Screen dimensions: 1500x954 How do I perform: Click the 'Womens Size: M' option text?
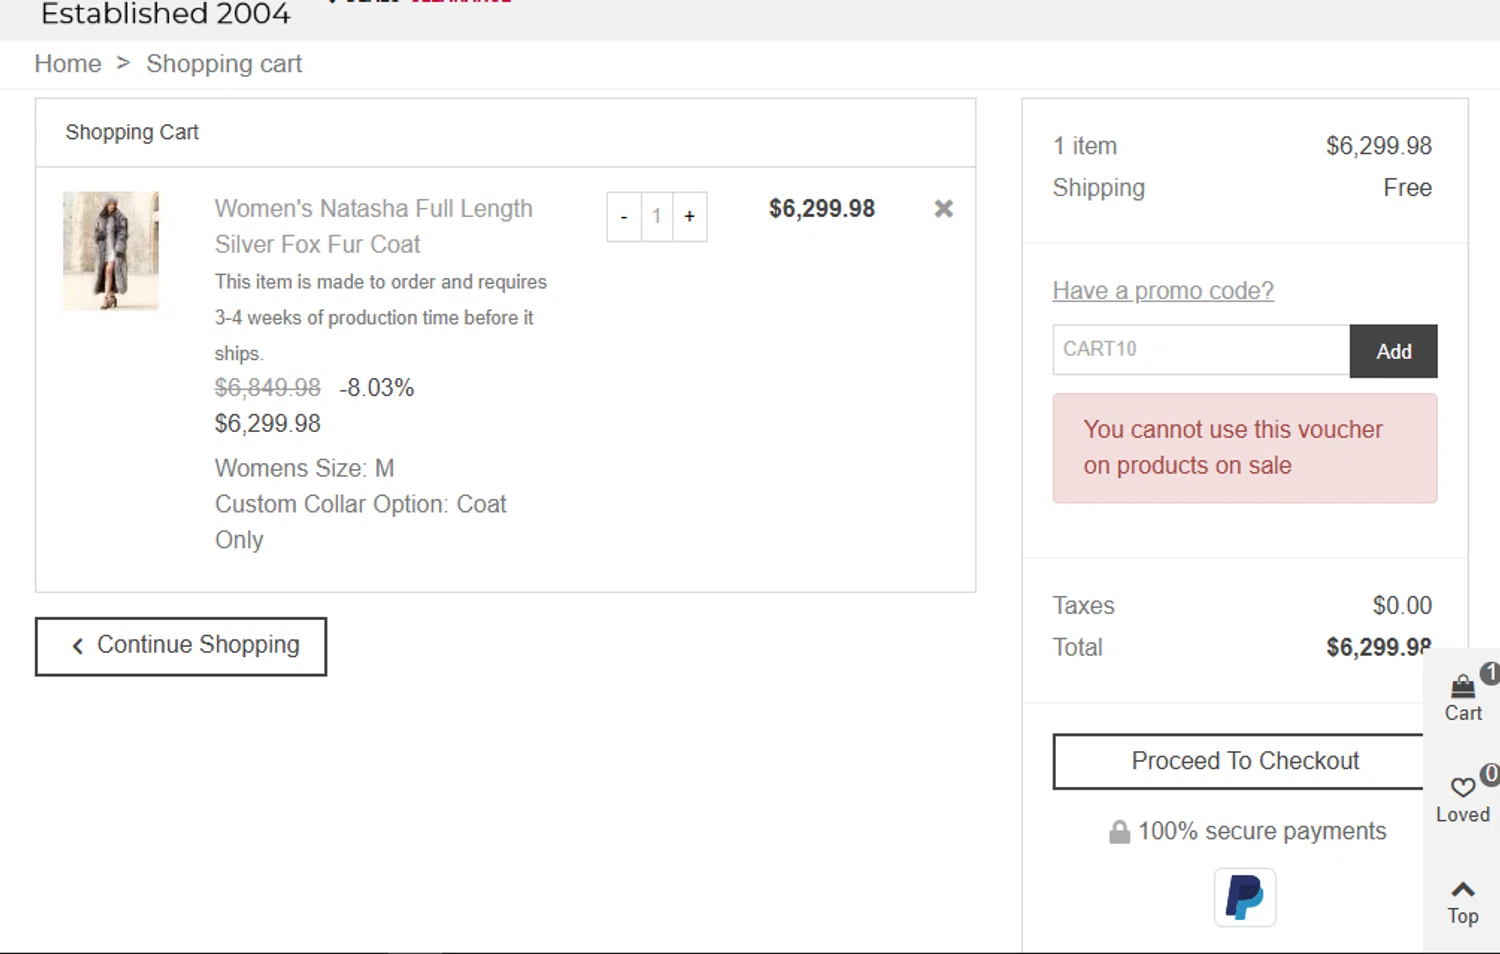point(304,468)
